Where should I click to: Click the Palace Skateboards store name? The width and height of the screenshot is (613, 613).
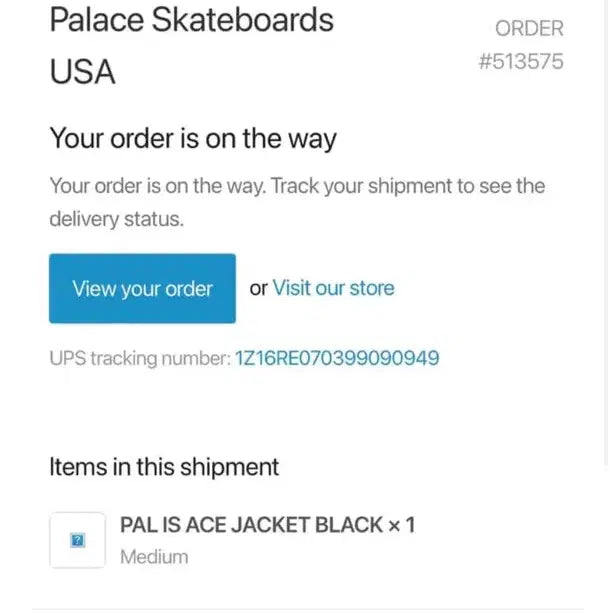191,19
